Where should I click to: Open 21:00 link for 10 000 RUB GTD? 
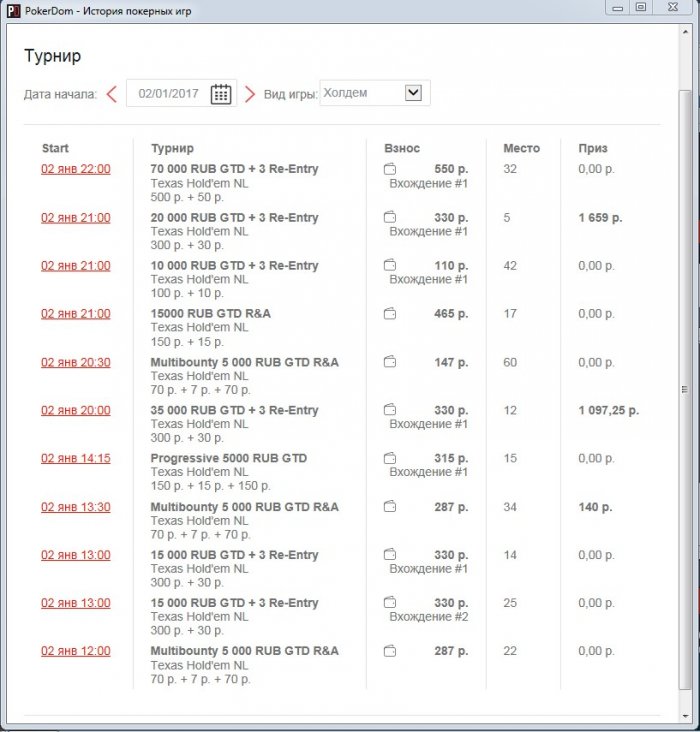tap(76, 266)
